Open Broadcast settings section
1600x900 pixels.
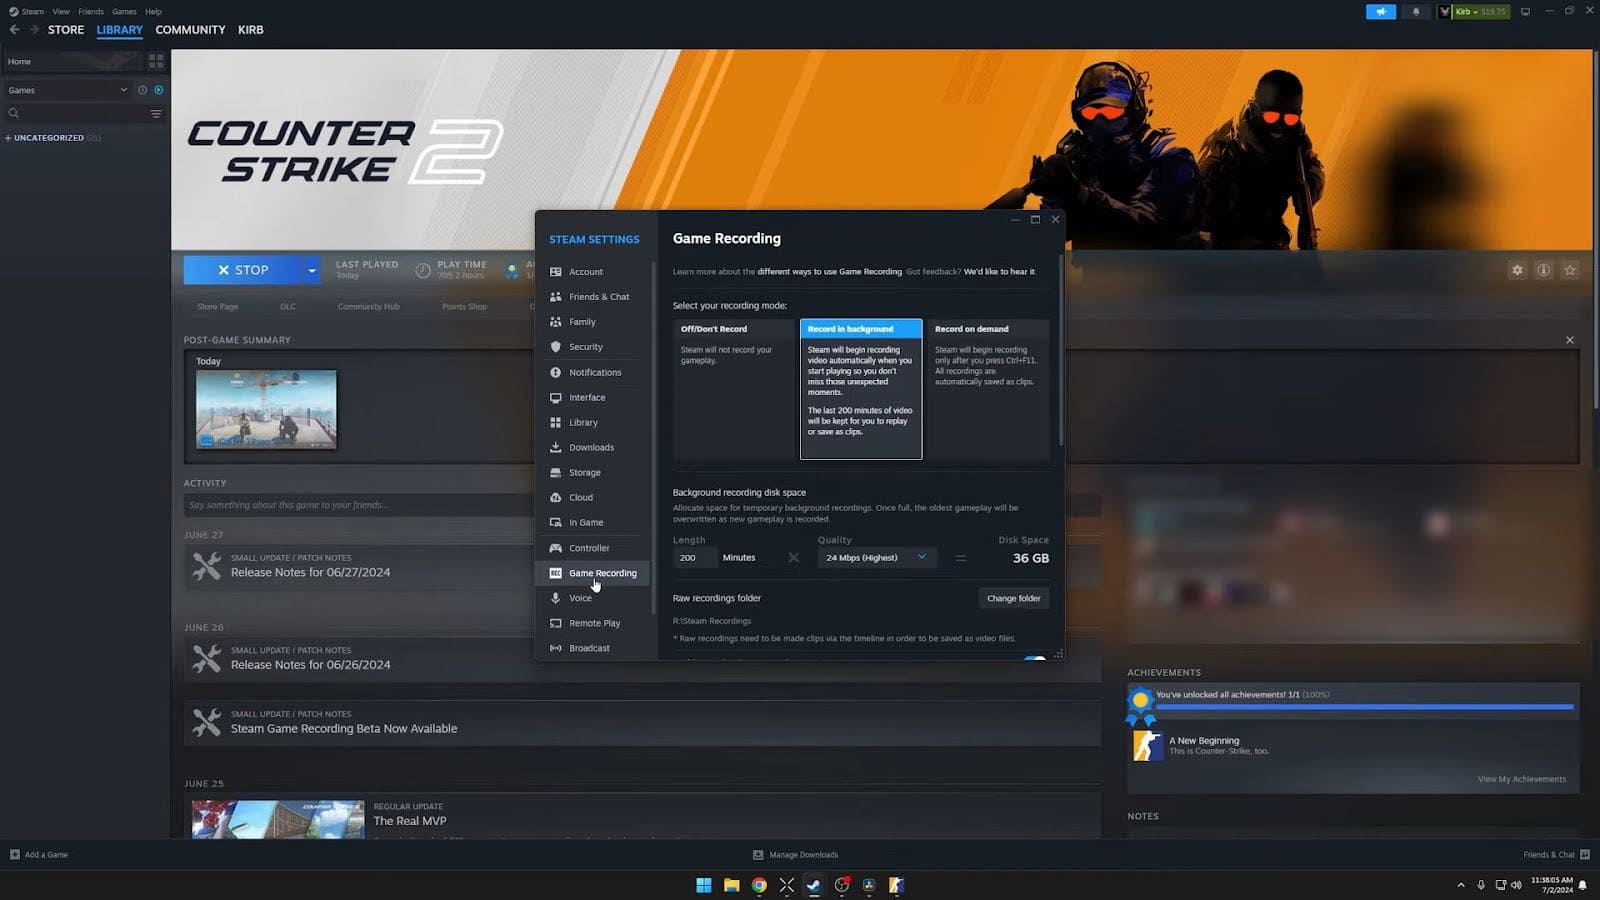[593, 648]
